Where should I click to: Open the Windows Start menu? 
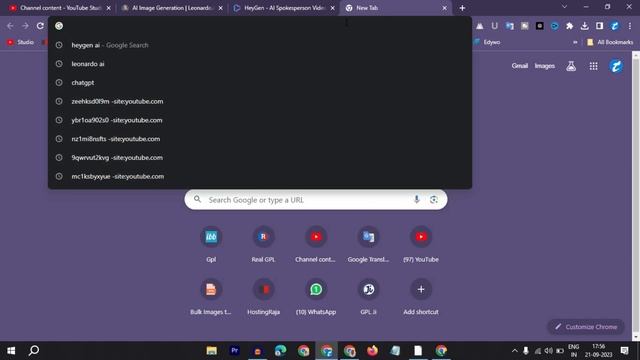tap(11, 351)
